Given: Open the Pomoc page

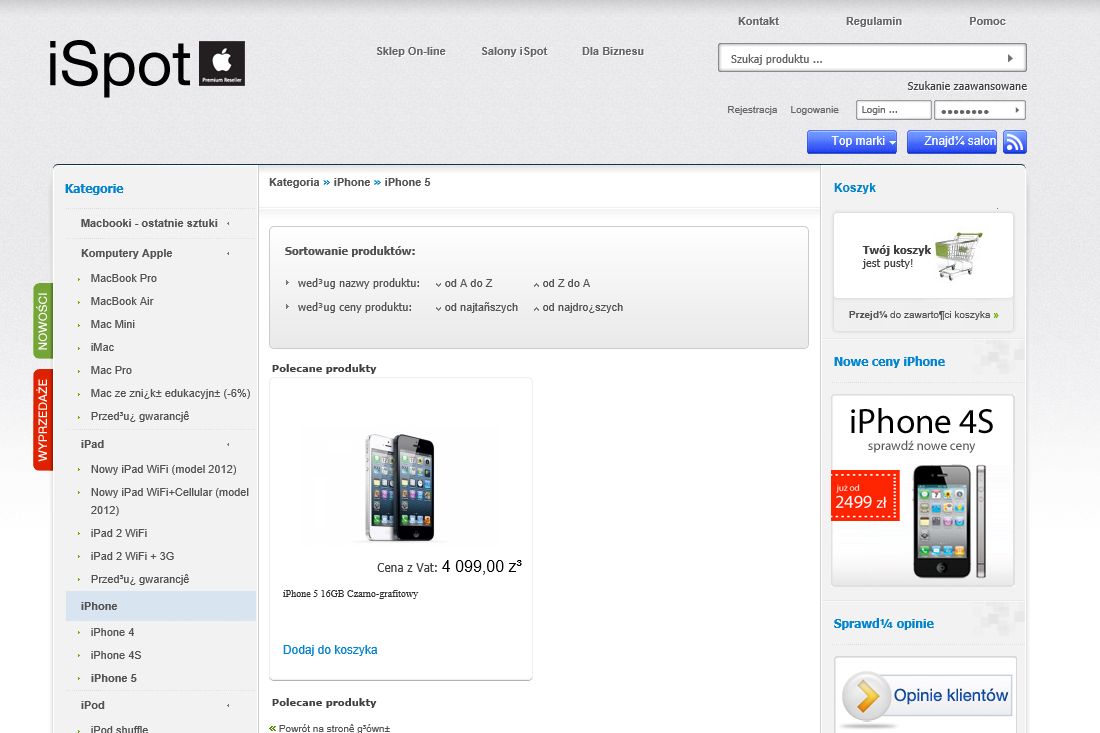Looking at the screenshot, I should pyautogui.click(x=987, y=21).
